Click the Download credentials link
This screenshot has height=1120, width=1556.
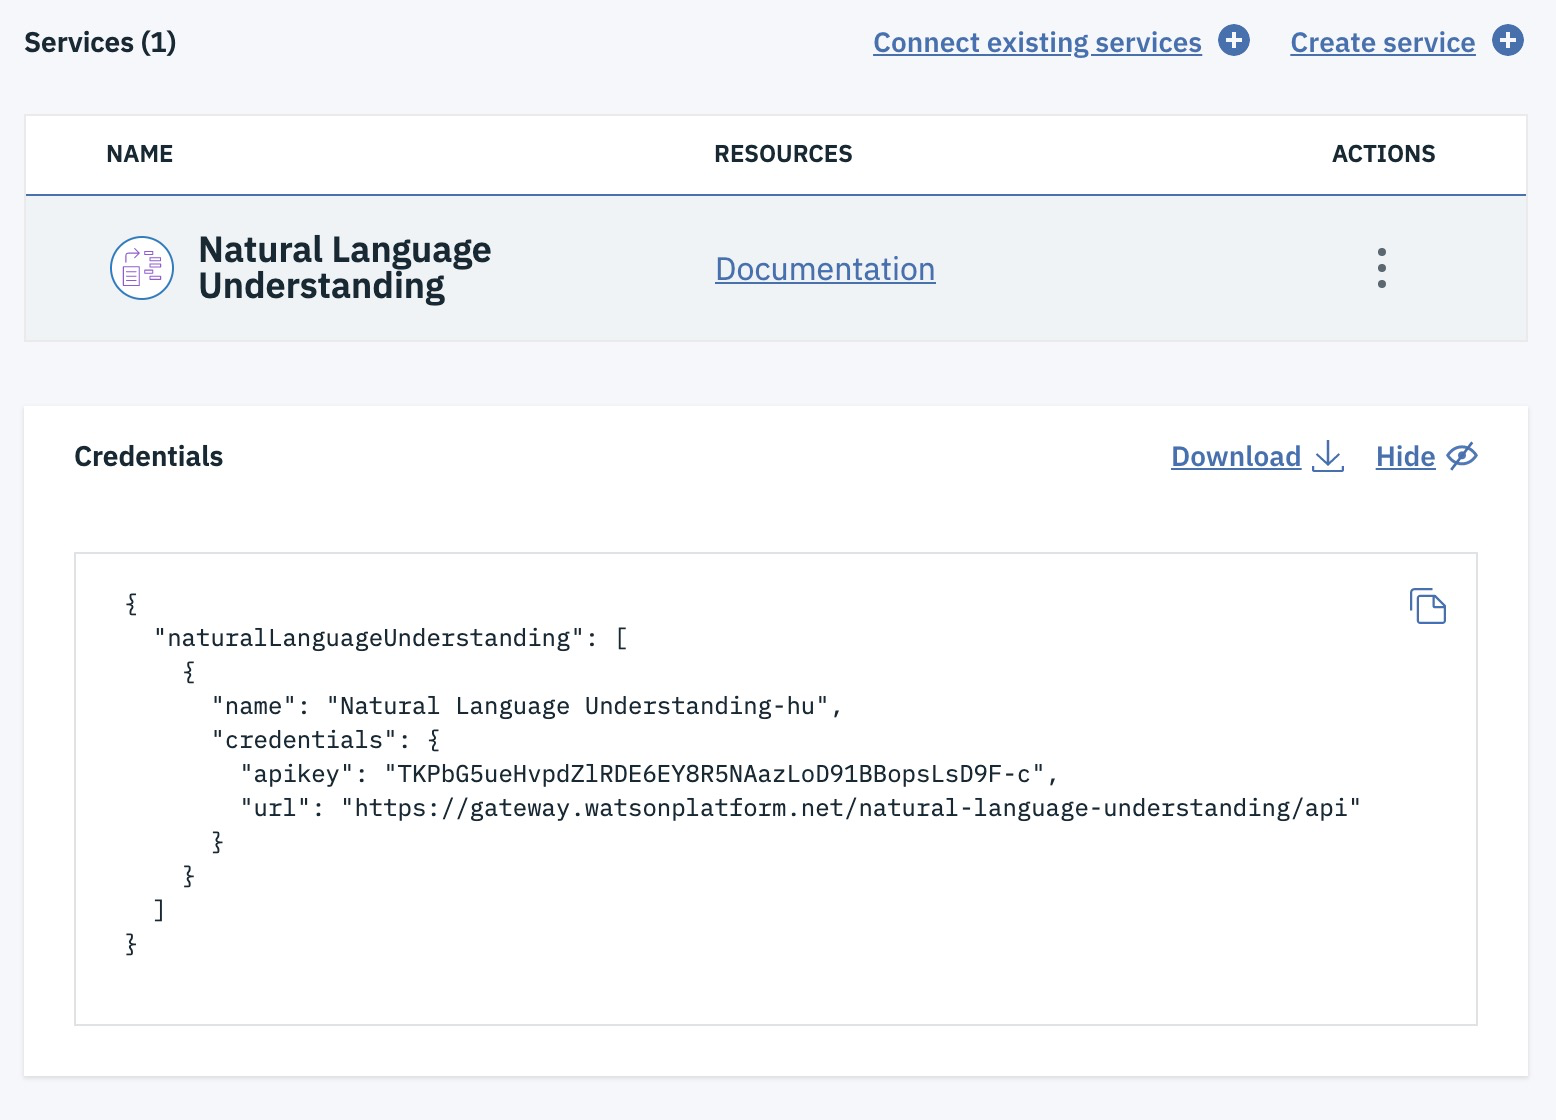[1236, 456]
